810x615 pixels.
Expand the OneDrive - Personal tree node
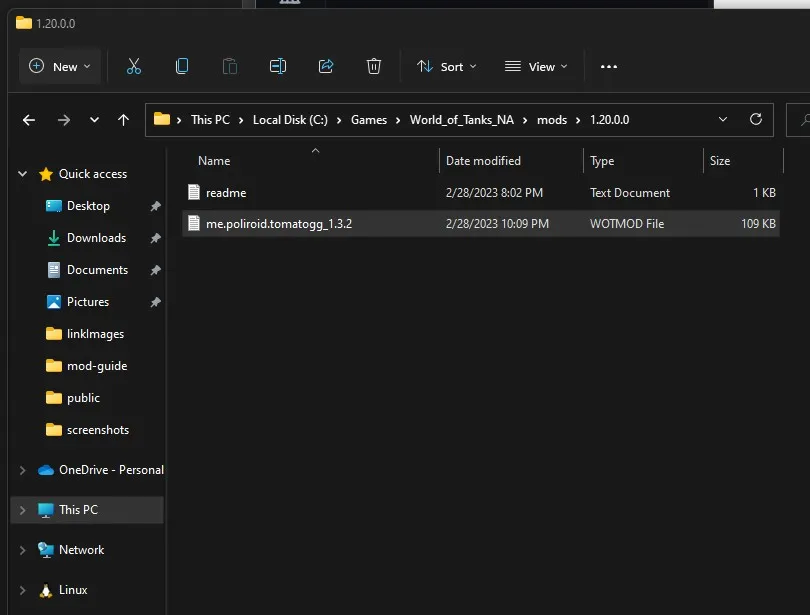click(23, 470)
